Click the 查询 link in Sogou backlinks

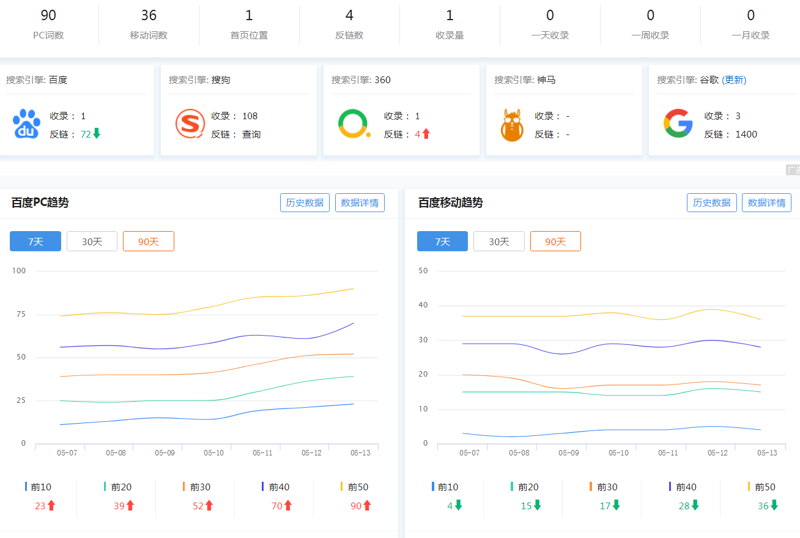[x=250, y=134]
